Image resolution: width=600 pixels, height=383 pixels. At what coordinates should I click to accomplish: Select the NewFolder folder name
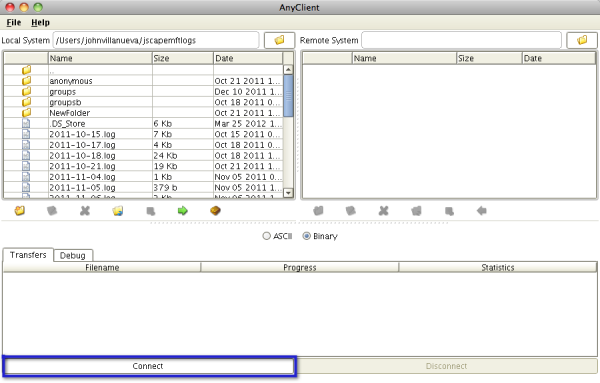[70, 113]
